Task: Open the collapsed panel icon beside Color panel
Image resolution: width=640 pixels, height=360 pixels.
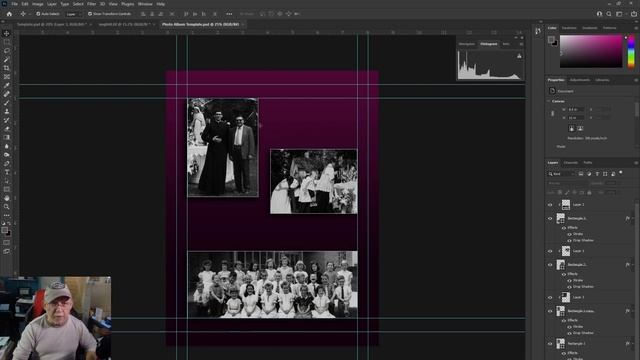Action: click(x=538, y=31)
